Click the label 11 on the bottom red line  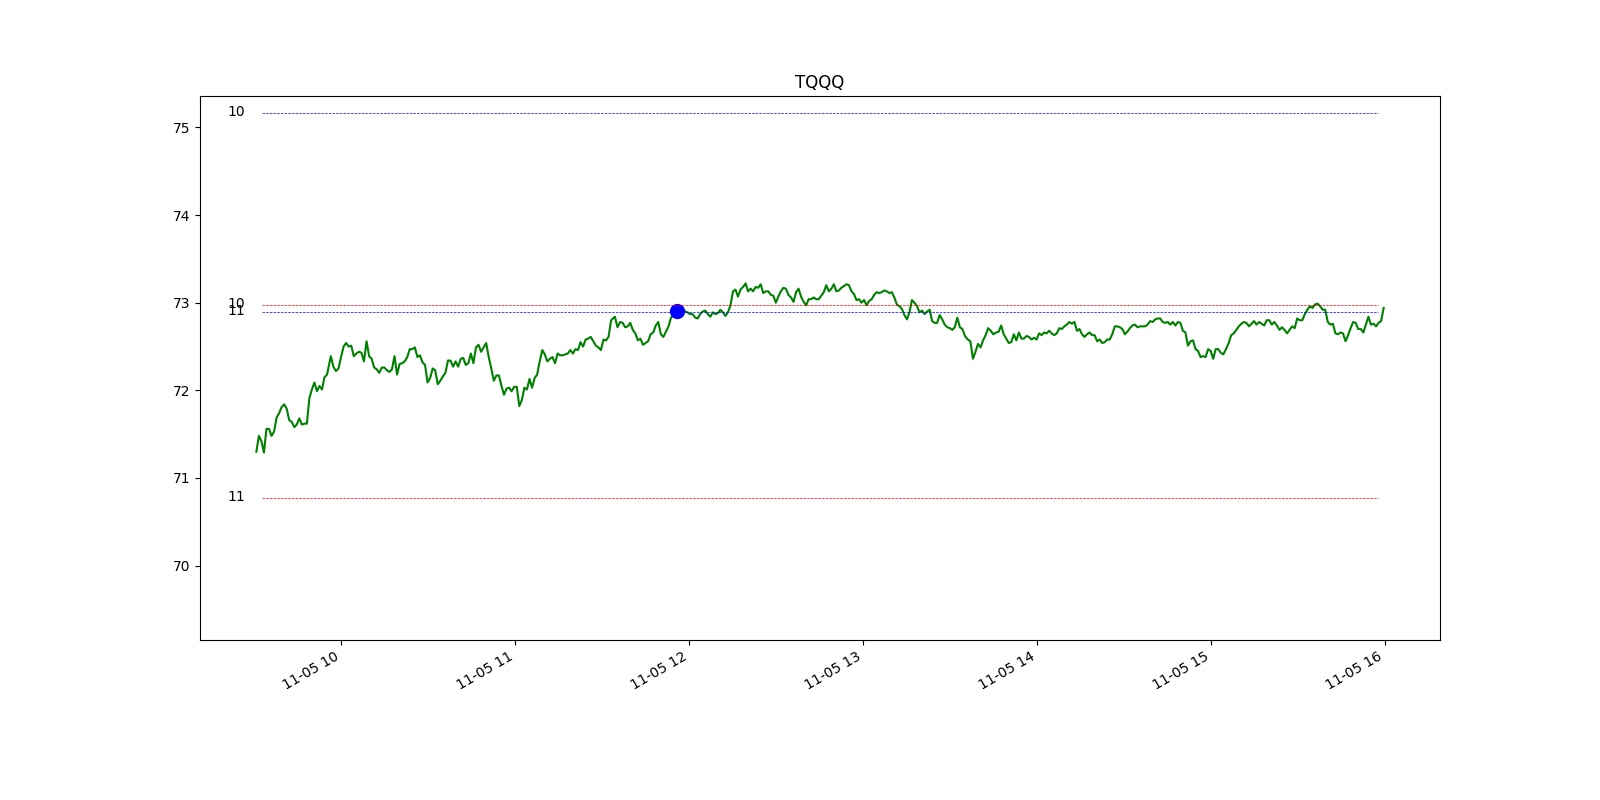[x=236, y=497]
